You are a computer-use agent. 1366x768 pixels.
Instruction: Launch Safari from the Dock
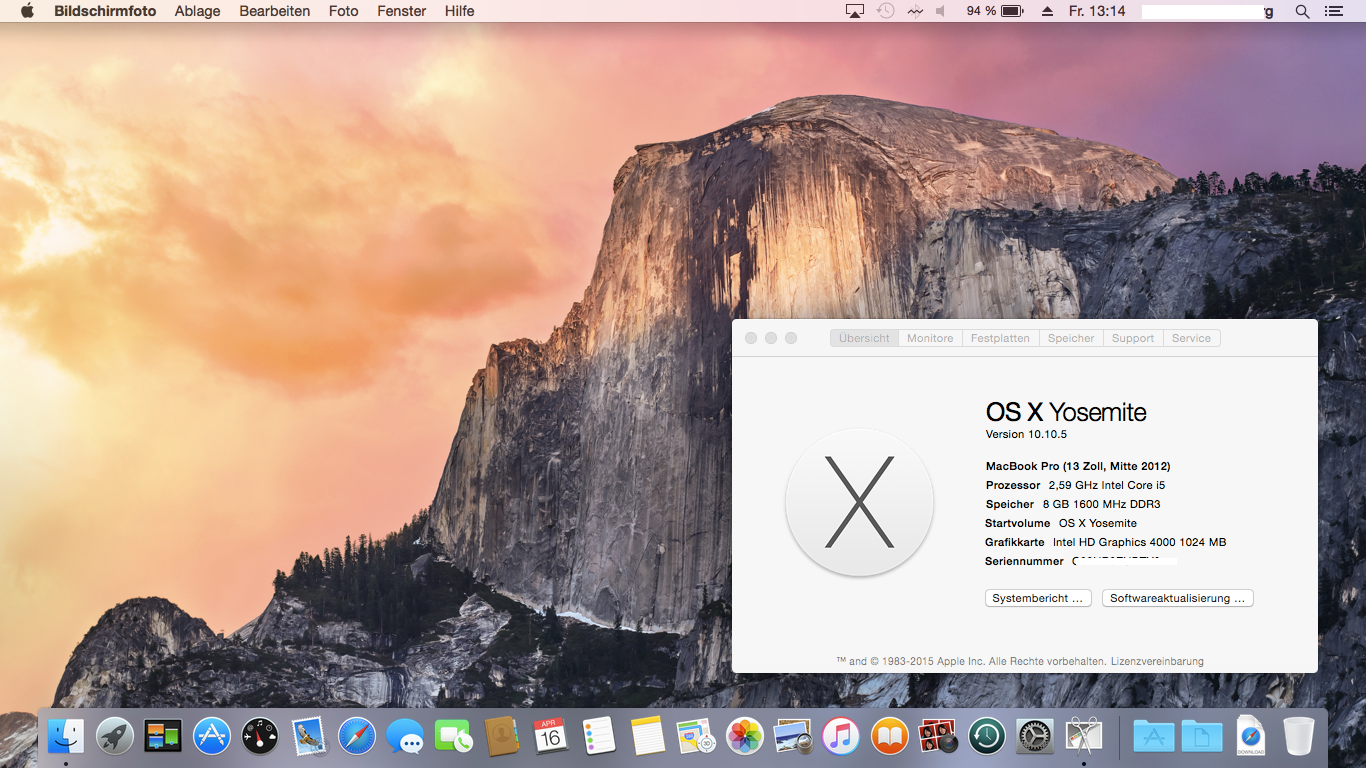click(356, 737)
